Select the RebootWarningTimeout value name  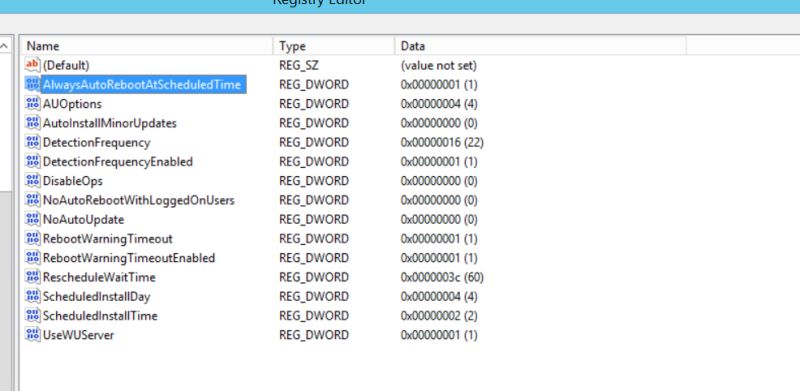(108, 239)
